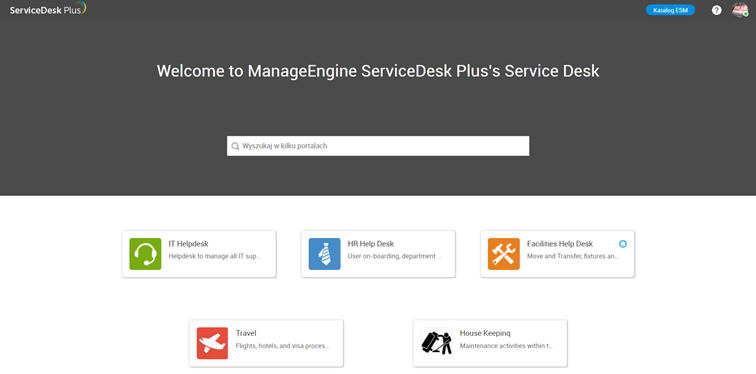Click the 'Maintenance activities within' description
Image resolution: width=756 pixels, height=374 pixels.
click(506, 346)
